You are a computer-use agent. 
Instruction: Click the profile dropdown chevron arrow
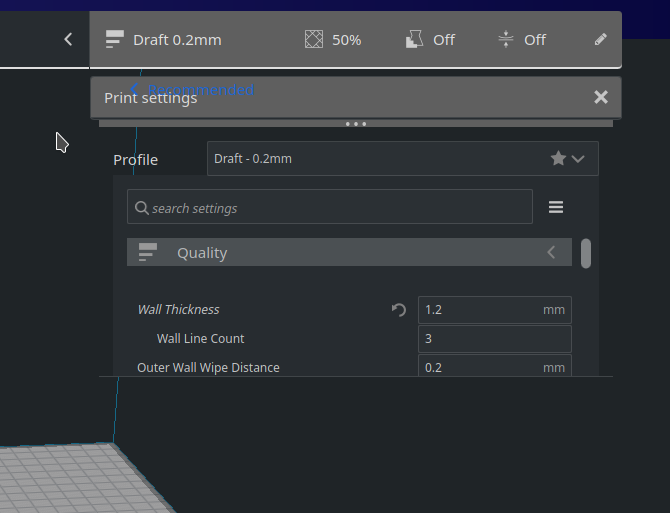578,159
